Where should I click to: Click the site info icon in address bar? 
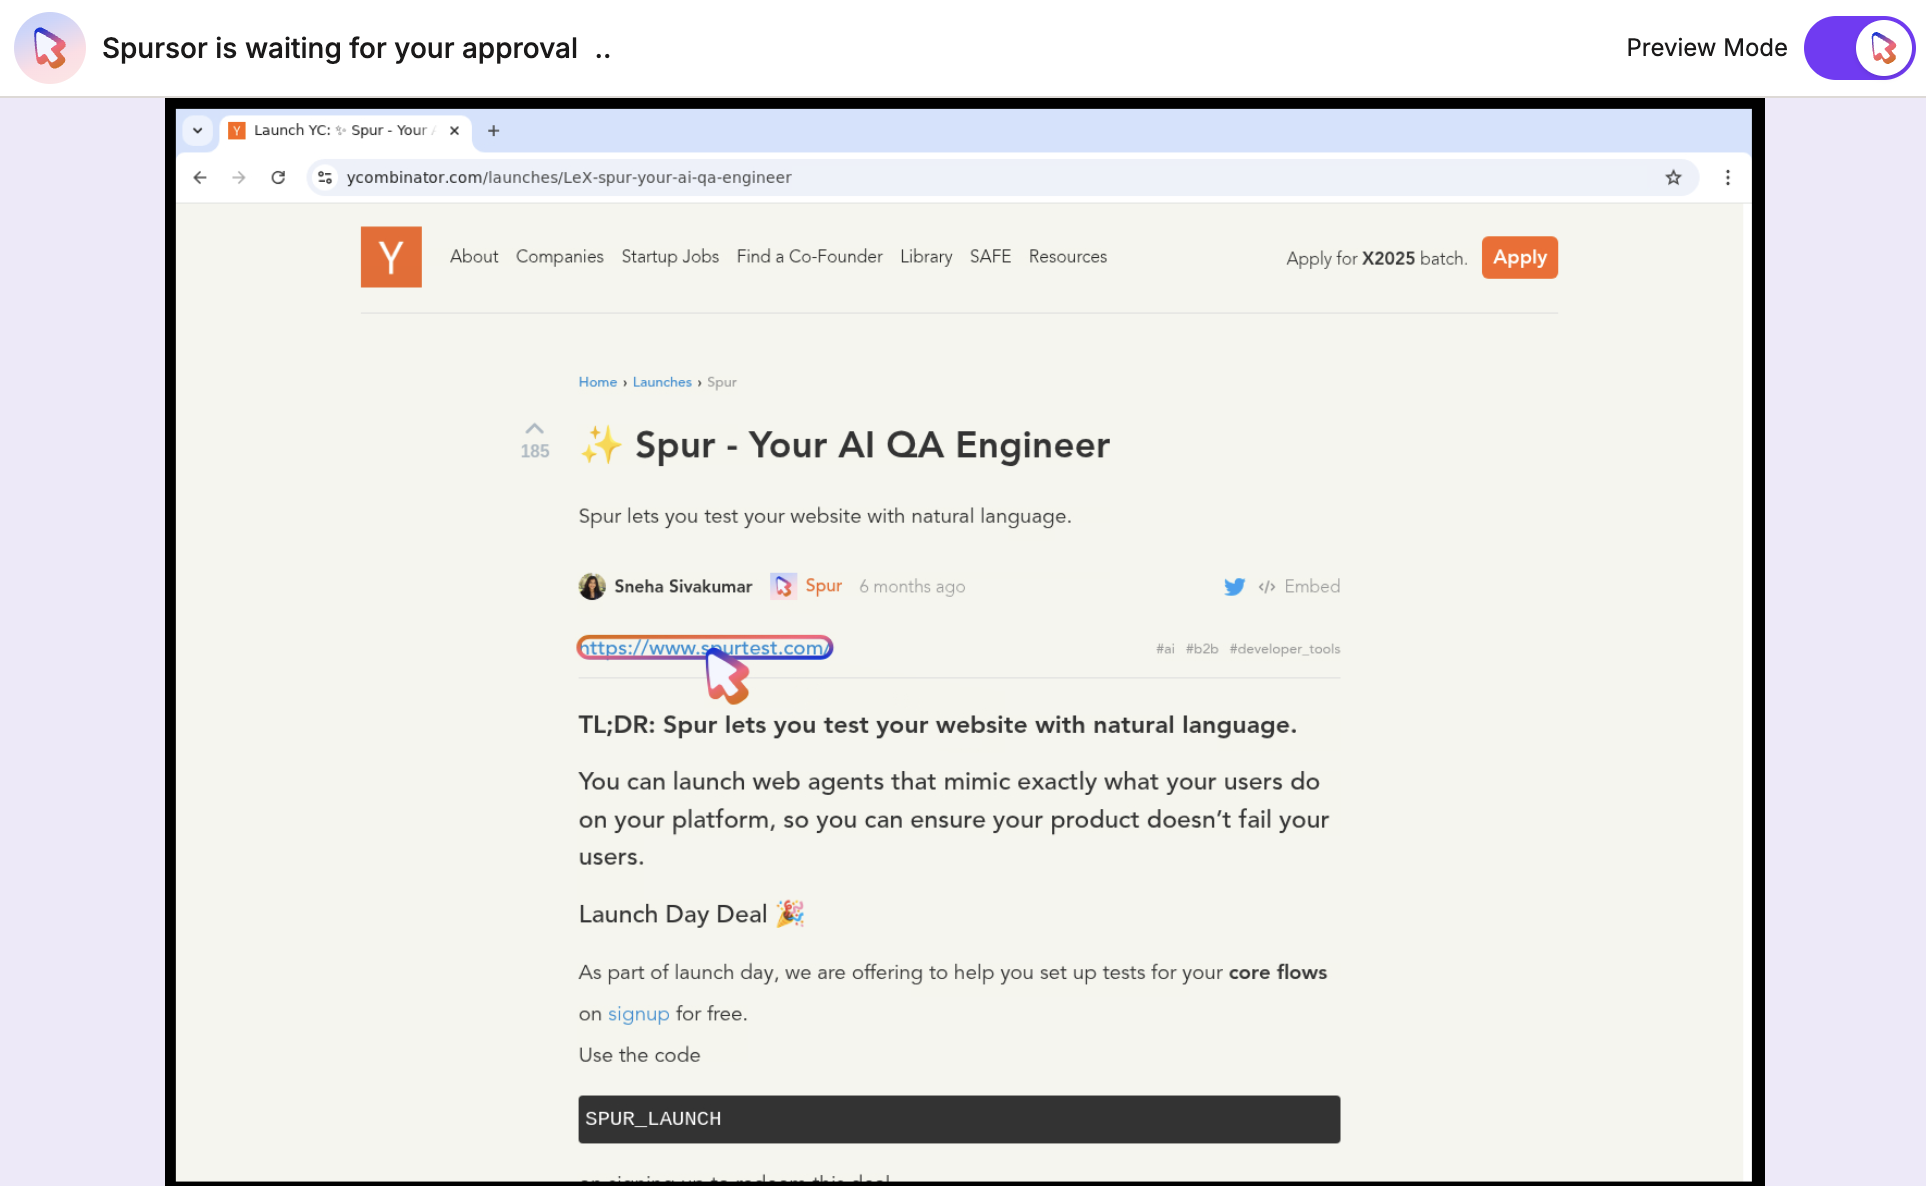click(x=325, y=178)
